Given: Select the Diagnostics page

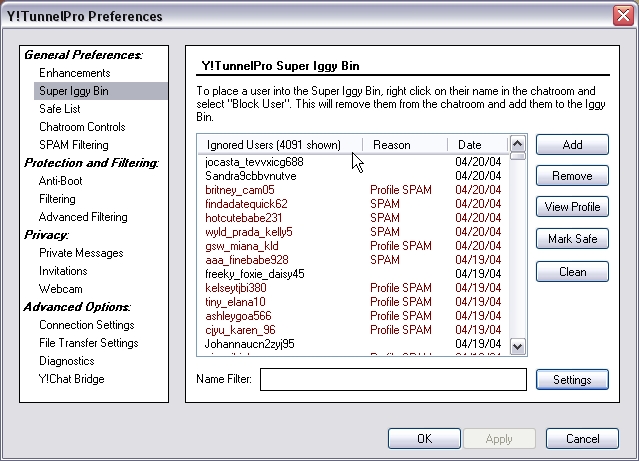Looking at the screenshot, I should coord(66,361).
